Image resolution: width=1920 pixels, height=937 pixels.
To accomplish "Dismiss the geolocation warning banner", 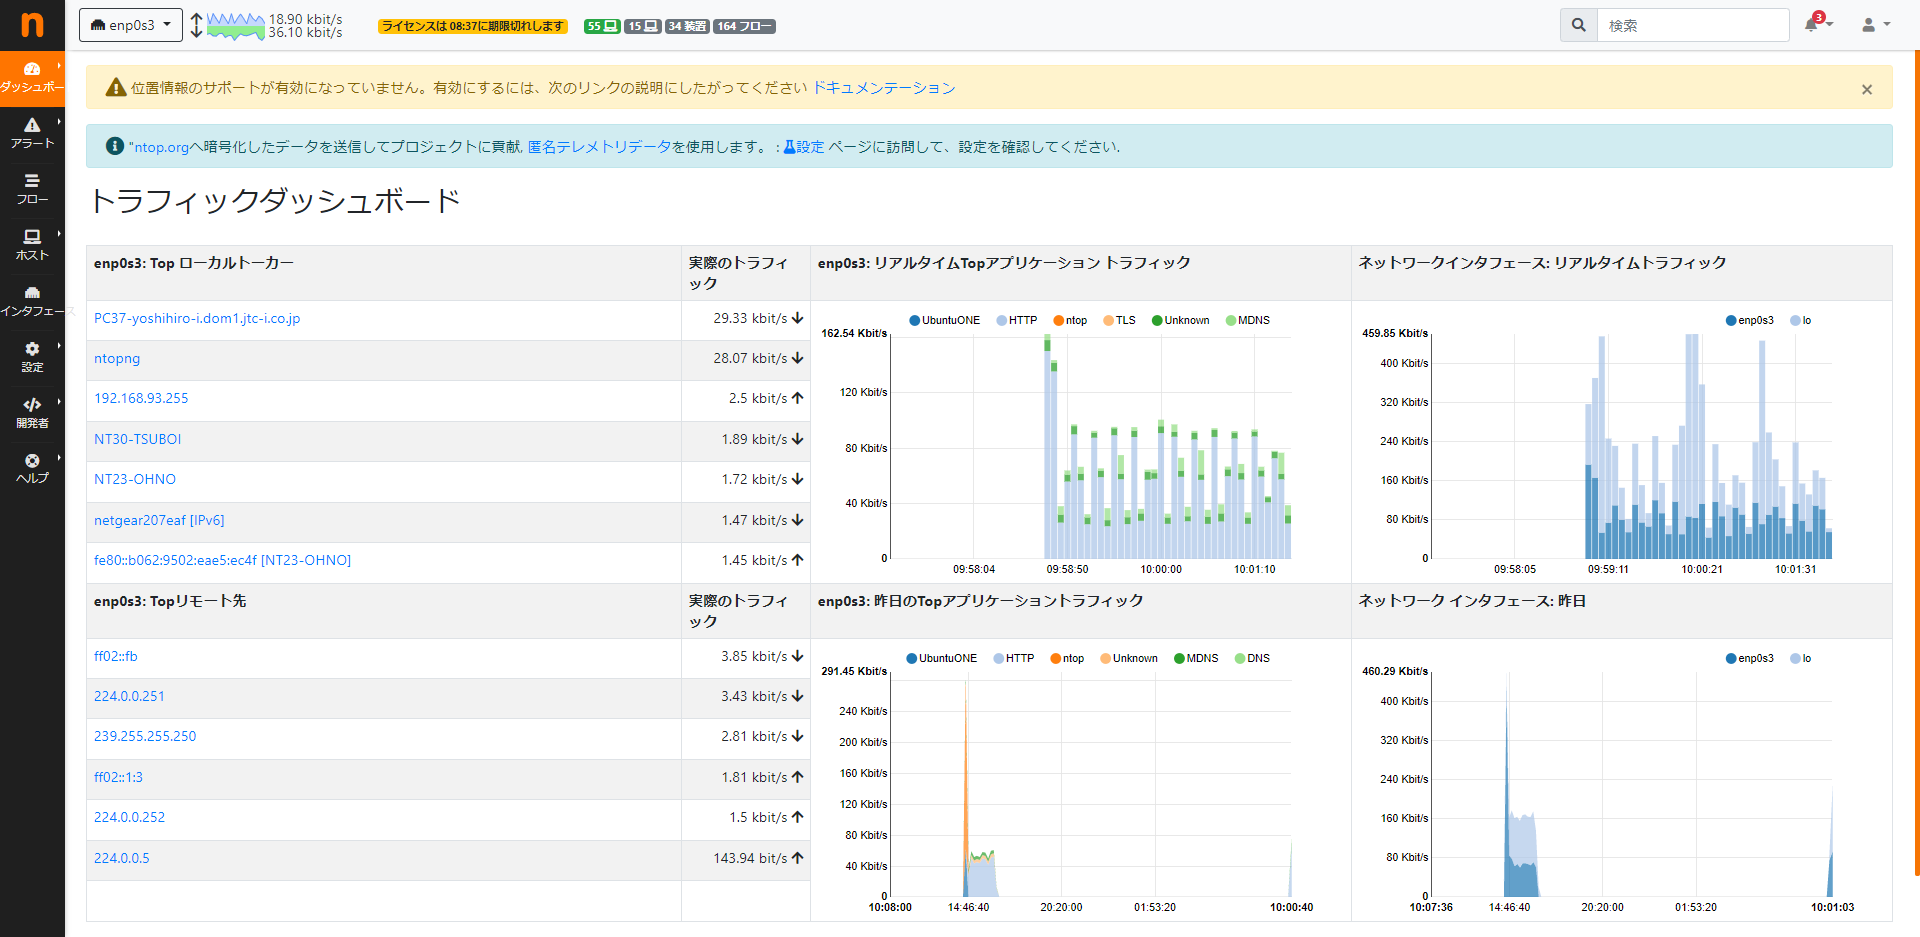I will tap(1866, 89).
